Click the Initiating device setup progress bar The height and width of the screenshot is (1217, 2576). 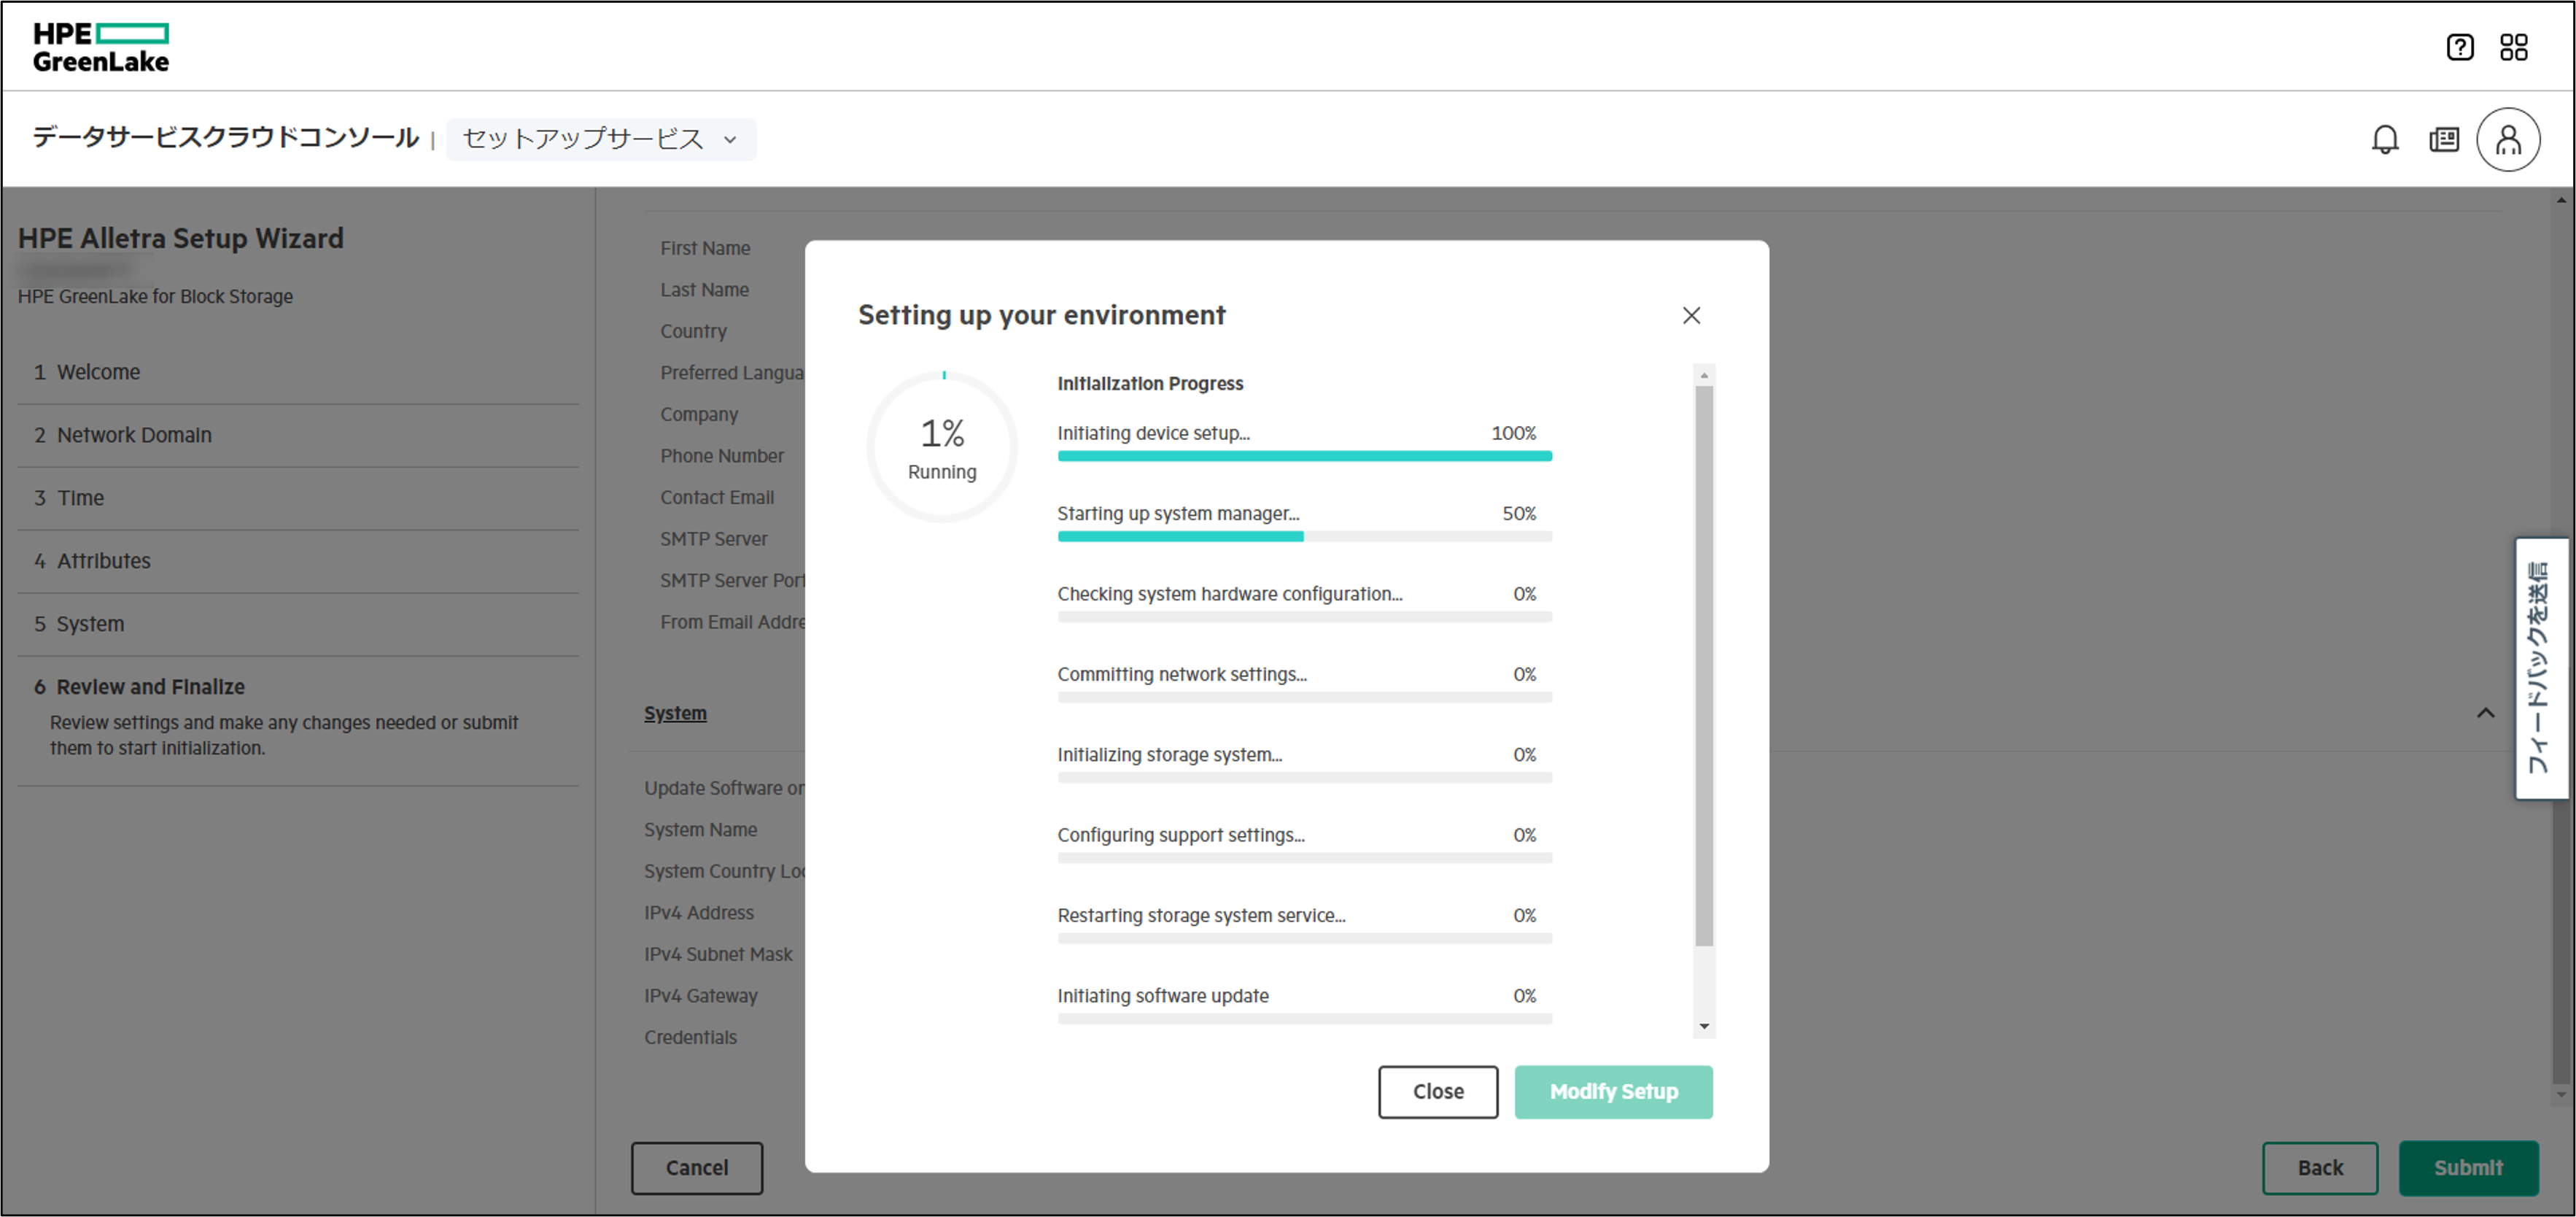coord(1304,456)
